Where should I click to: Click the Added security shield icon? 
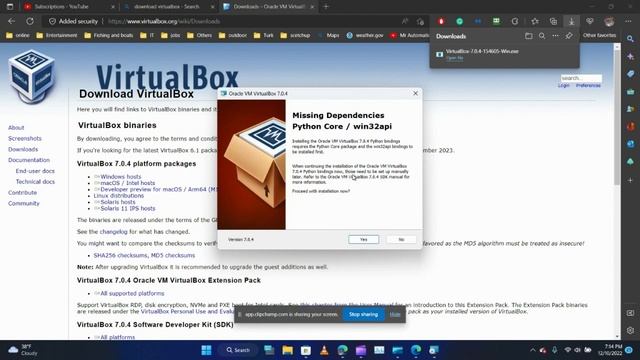tap(52, 21)
